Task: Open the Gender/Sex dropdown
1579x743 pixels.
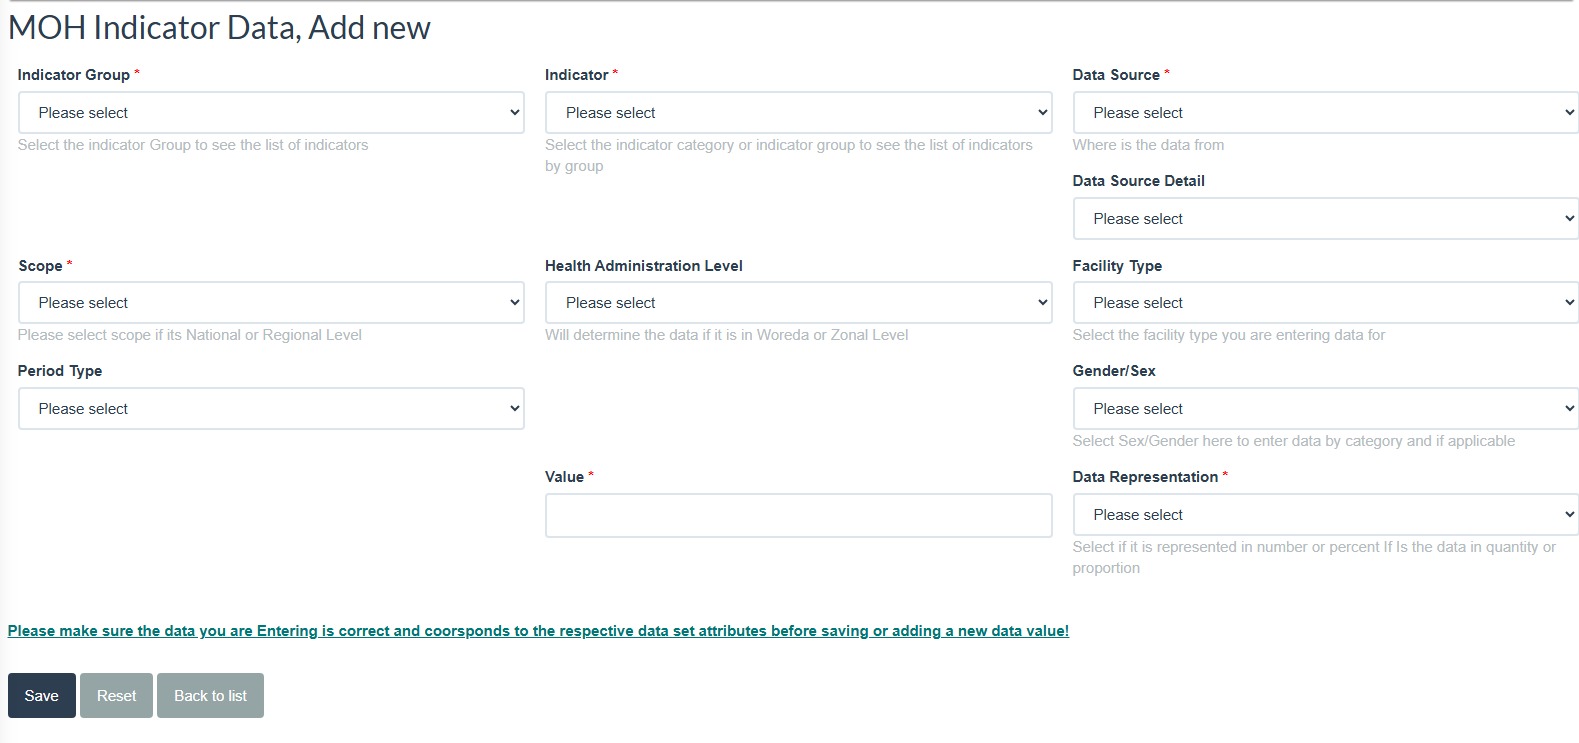Action: [1324, 409]
